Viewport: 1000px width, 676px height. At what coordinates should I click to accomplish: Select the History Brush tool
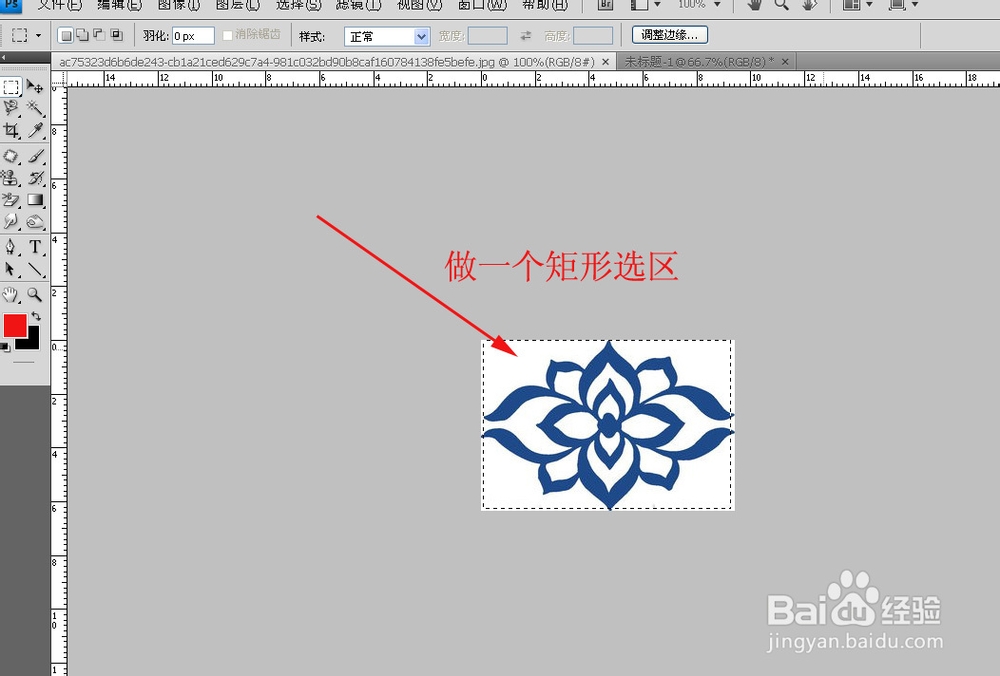[x=35, y=178]
